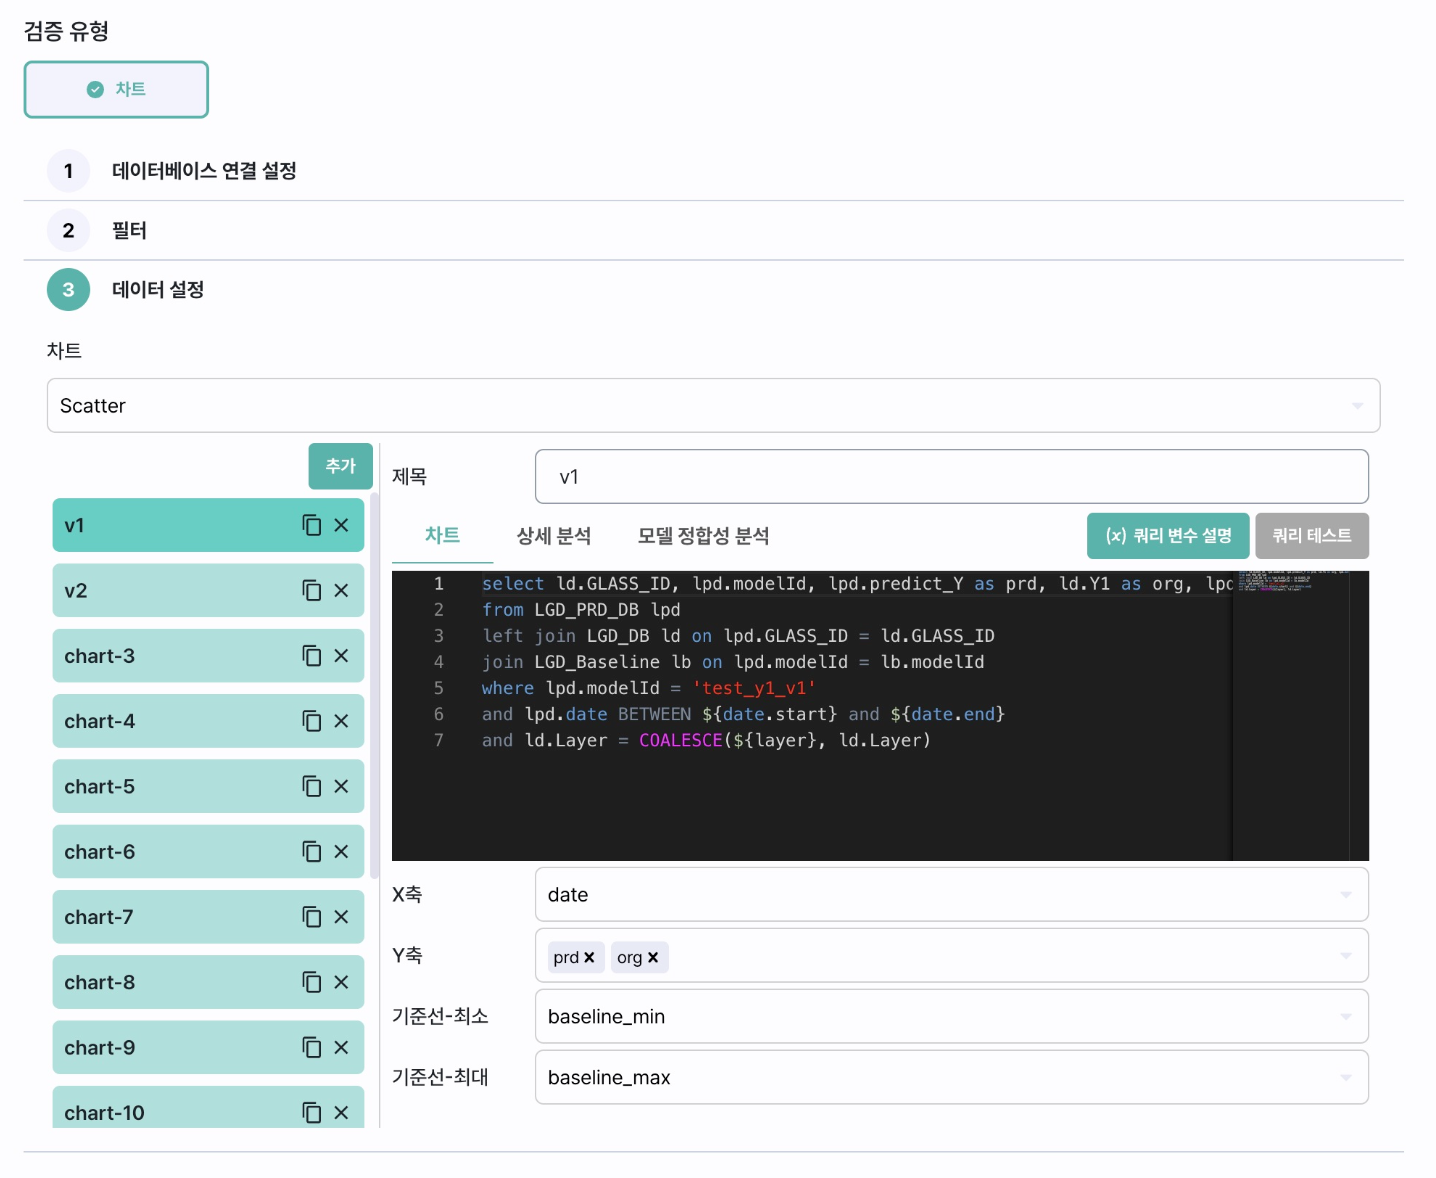
Task: Duplicate chart-3 with its copy icon
Action: point(312,656)
